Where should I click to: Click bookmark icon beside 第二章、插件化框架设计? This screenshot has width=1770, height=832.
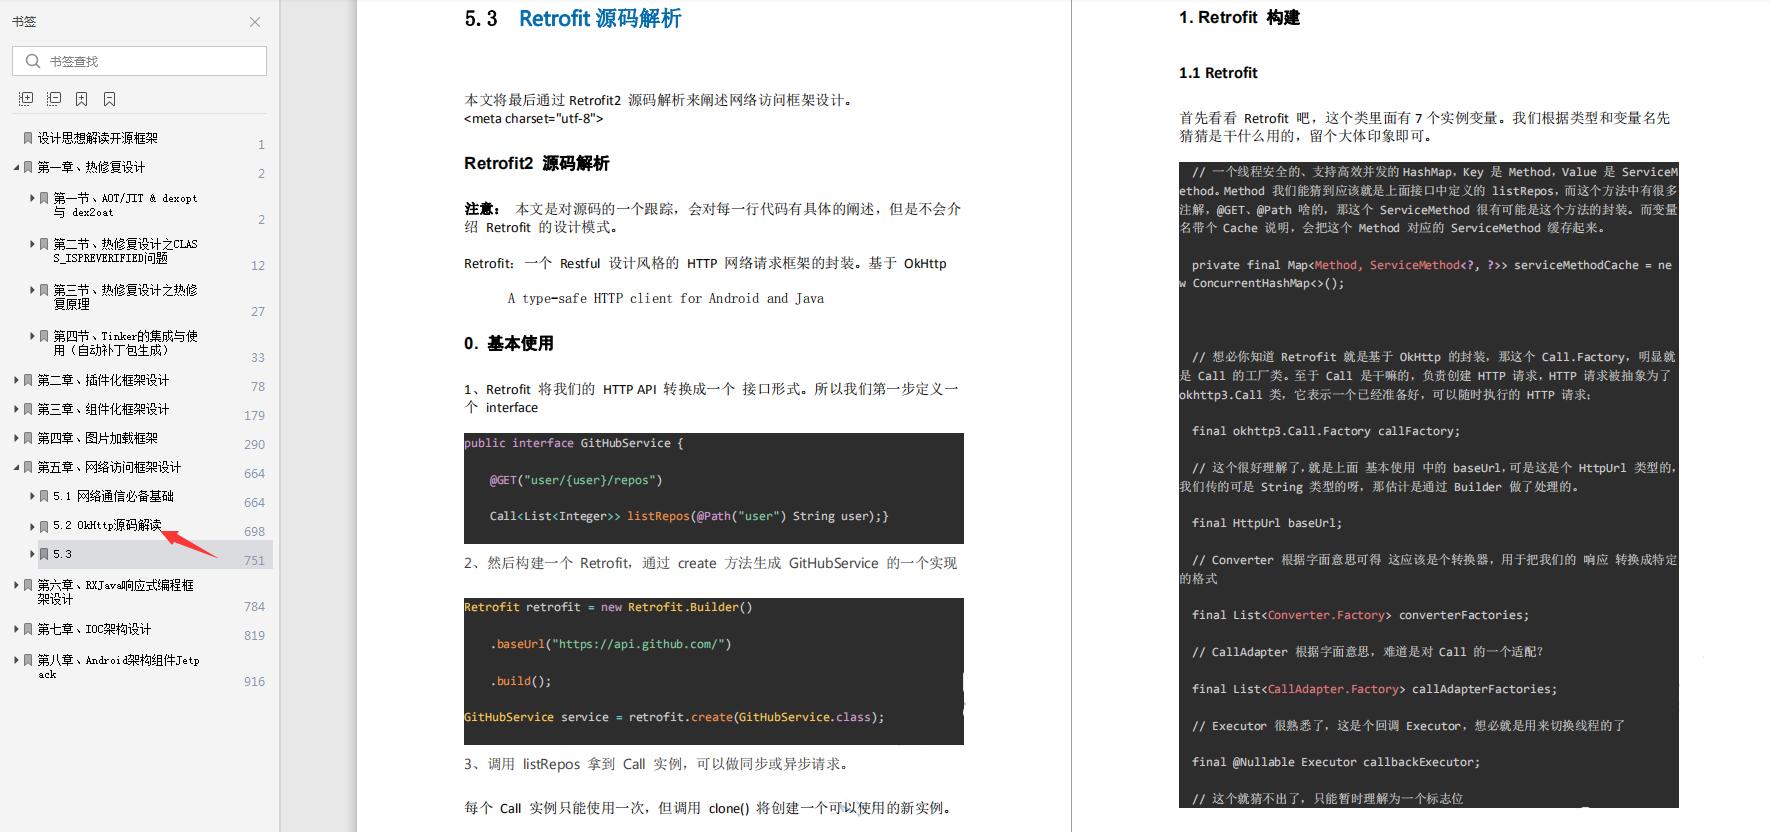[x=28, y=380]
